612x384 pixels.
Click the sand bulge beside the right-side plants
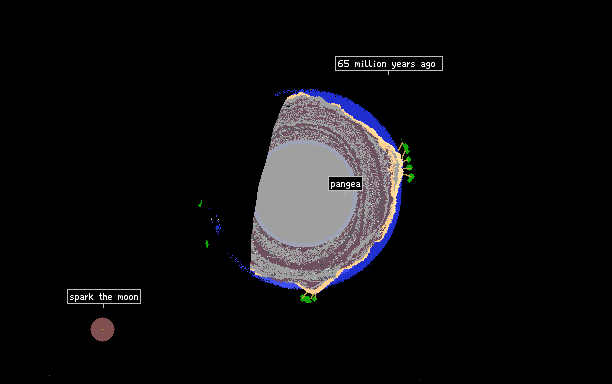[397, 164]
